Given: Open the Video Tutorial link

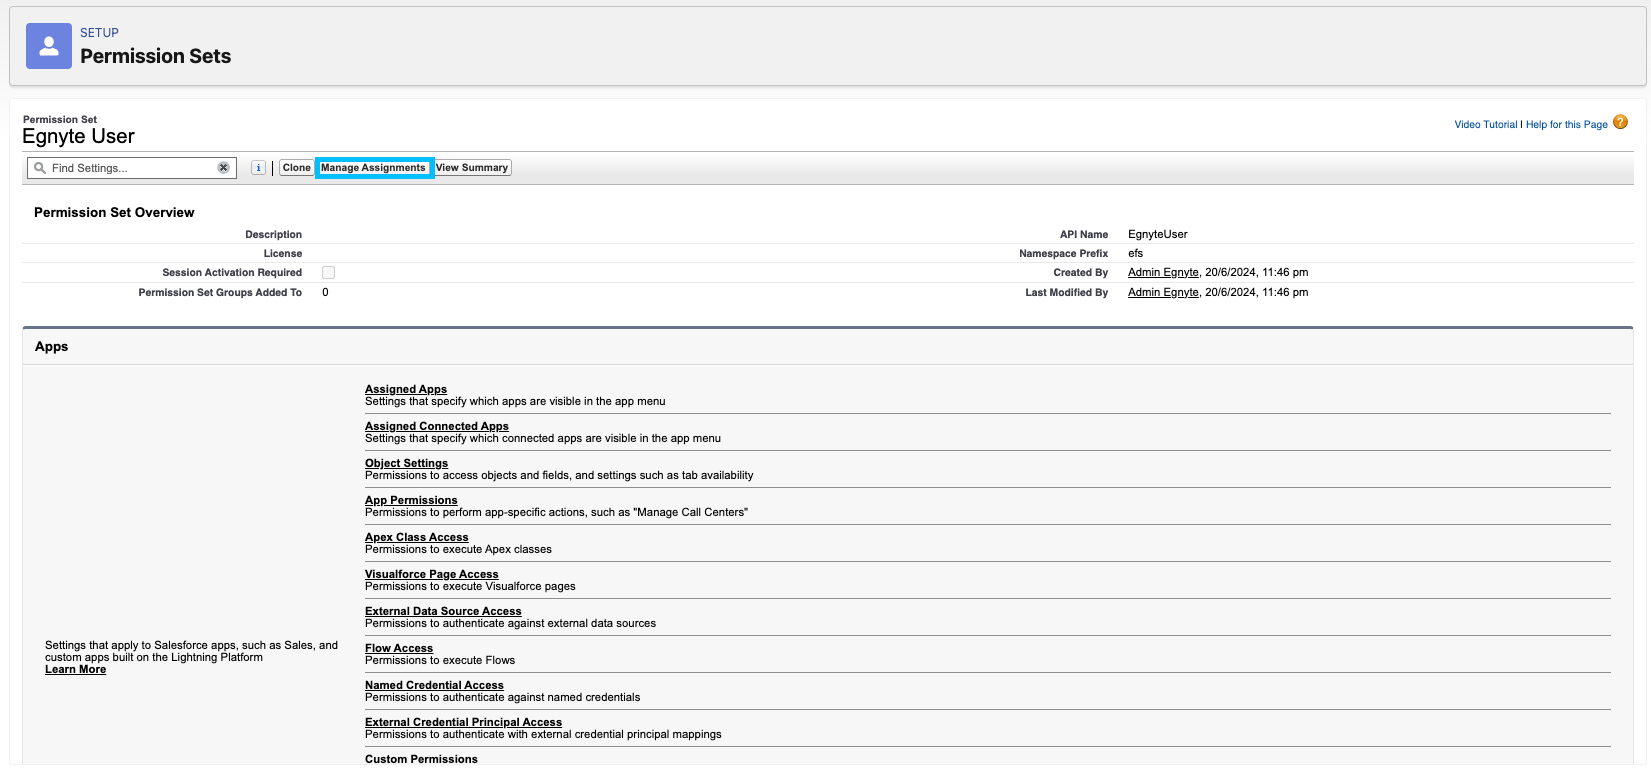Looking at the screenshot, I should pos(1485,125).
